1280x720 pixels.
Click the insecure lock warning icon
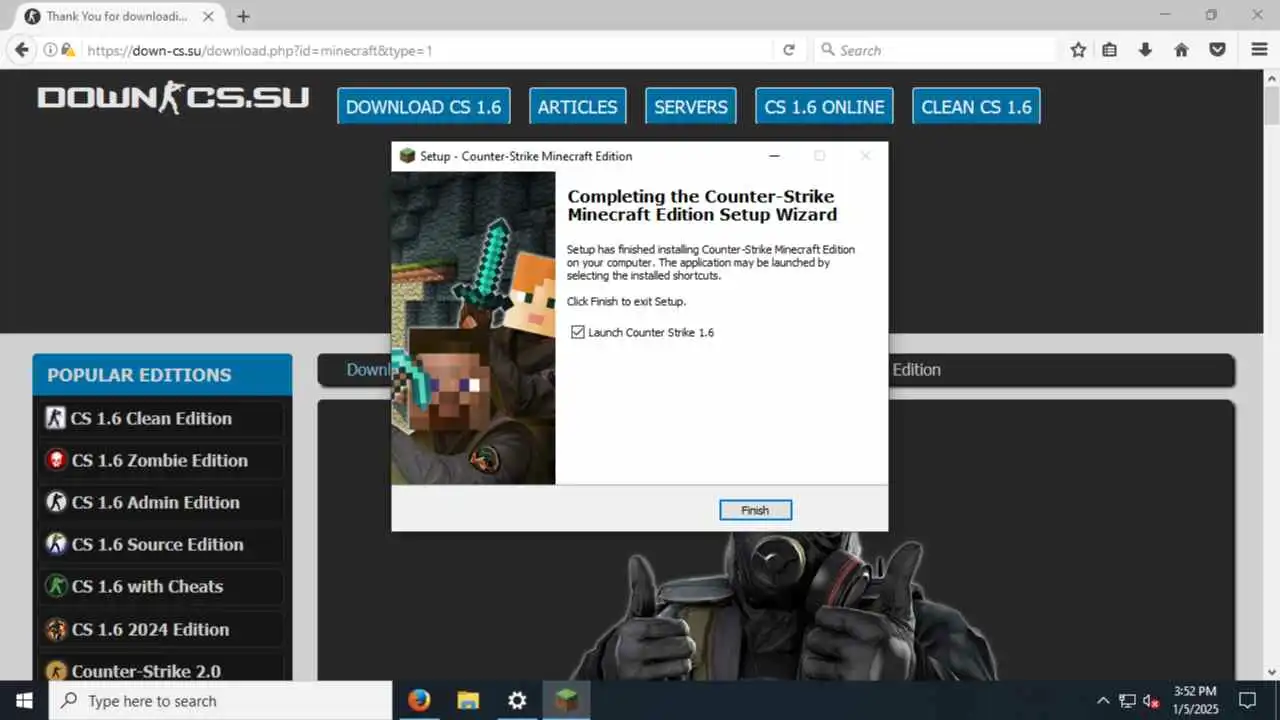tap(68, 50)
